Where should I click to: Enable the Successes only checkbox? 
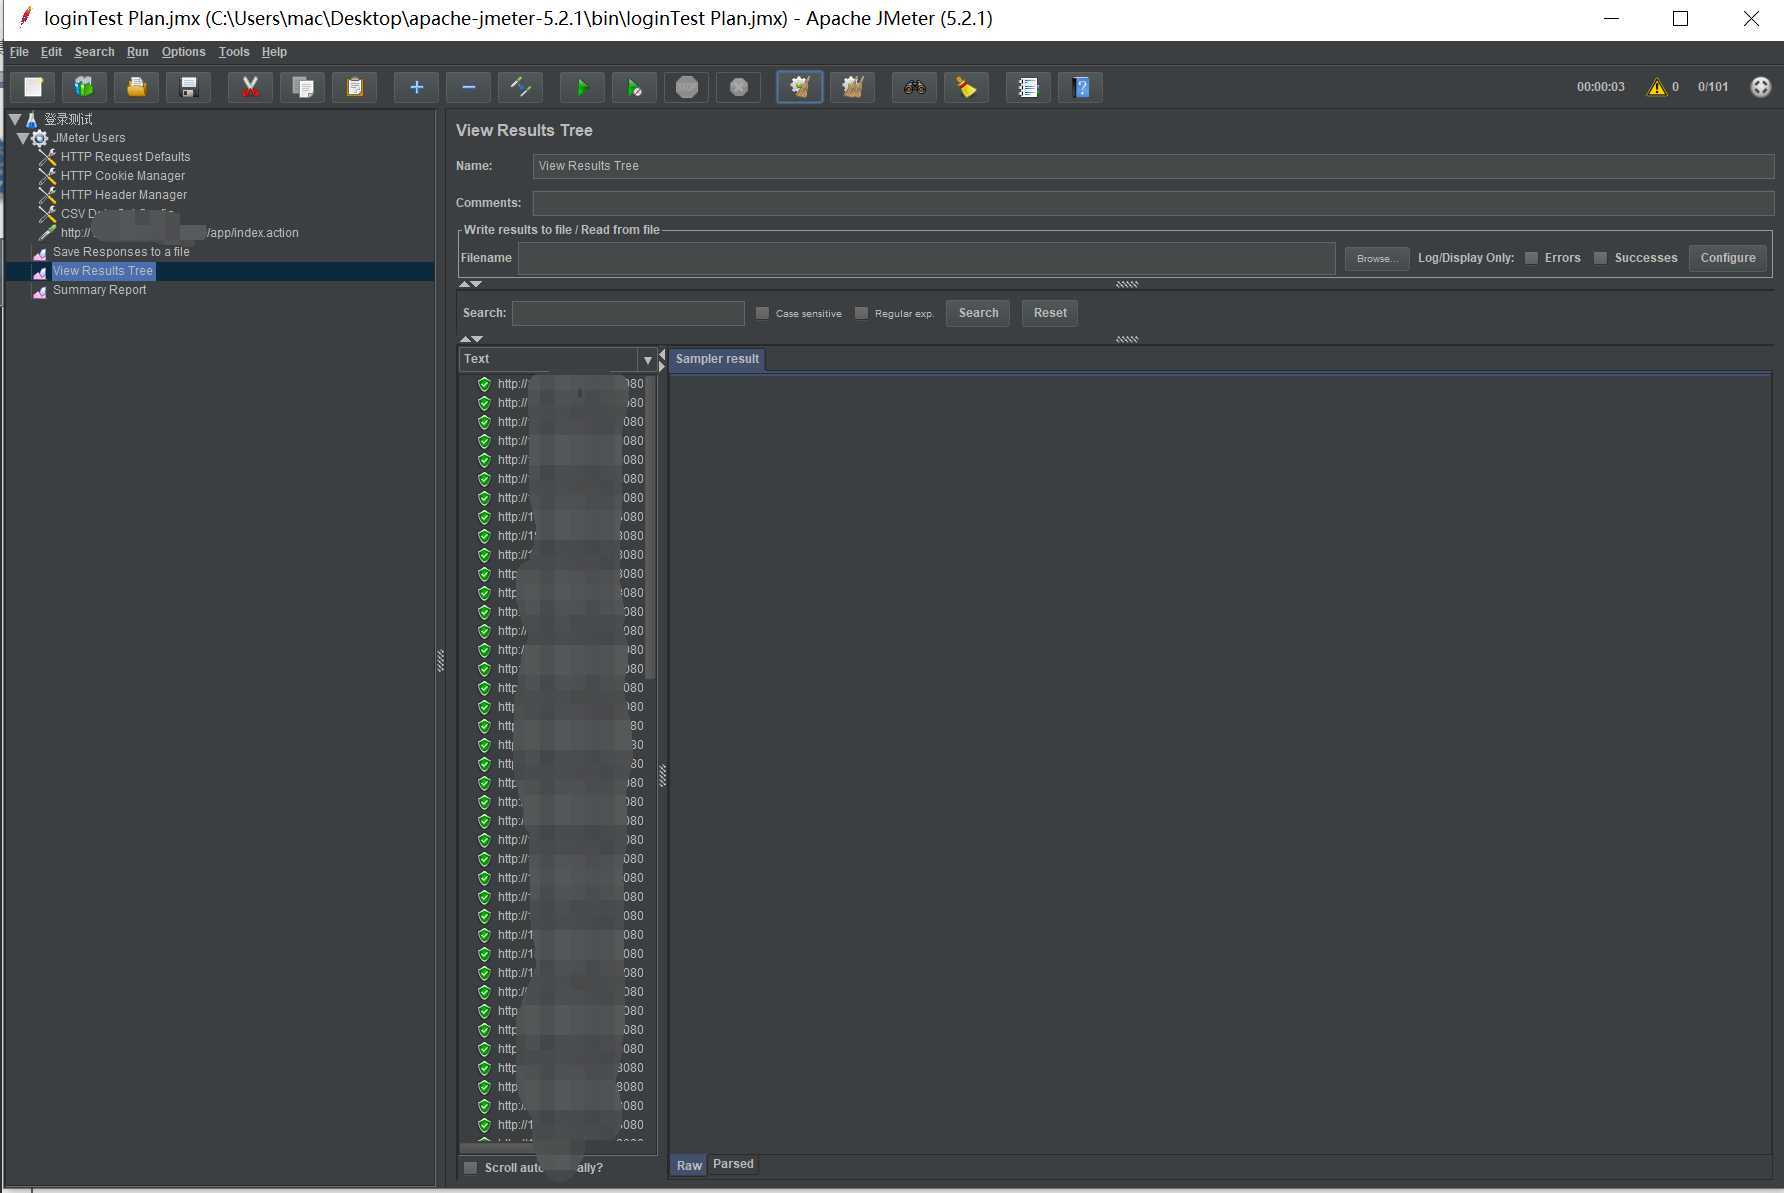(x=1600, y=258)
